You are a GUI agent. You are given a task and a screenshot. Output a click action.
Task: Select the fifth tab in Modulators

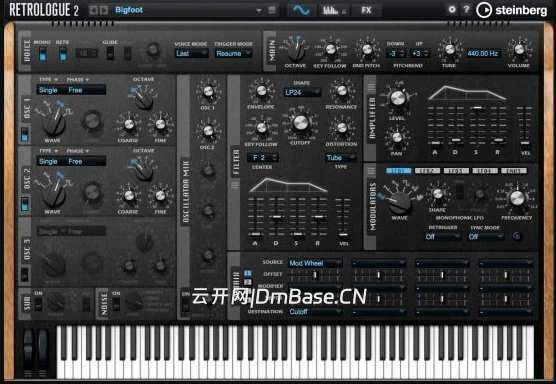coord(513,171)
